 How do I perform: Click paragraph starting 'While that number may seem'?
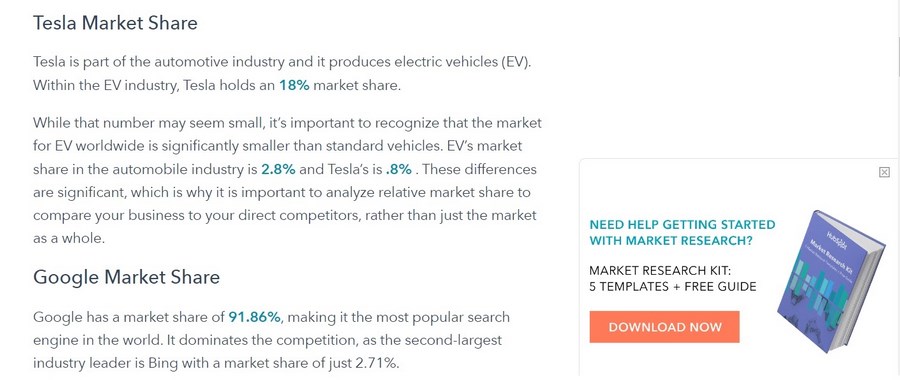coord(287,181)
